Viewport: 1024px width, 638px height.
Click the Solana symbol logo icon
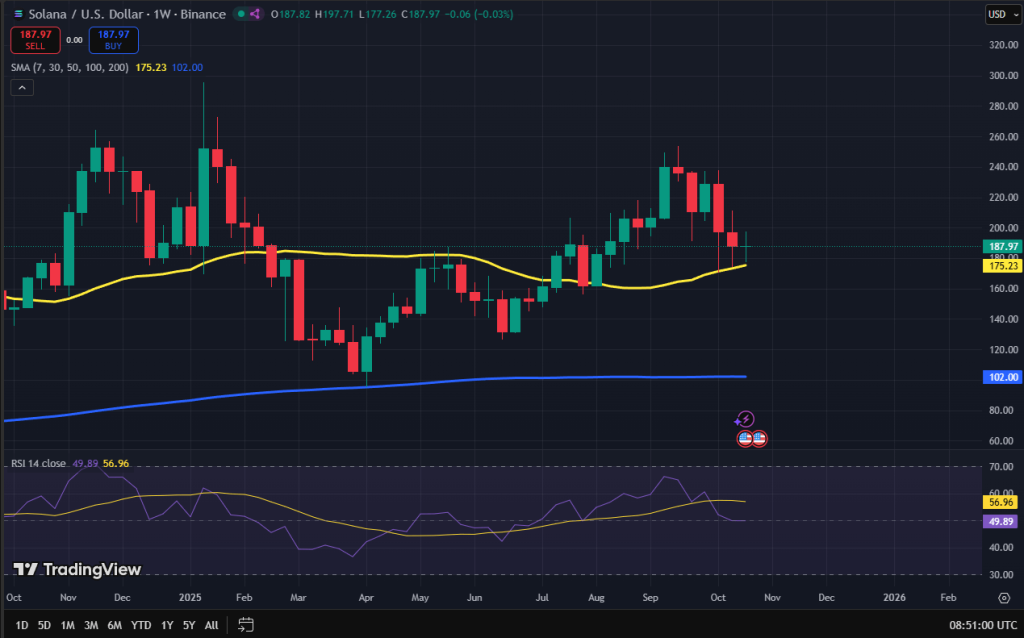17,14
